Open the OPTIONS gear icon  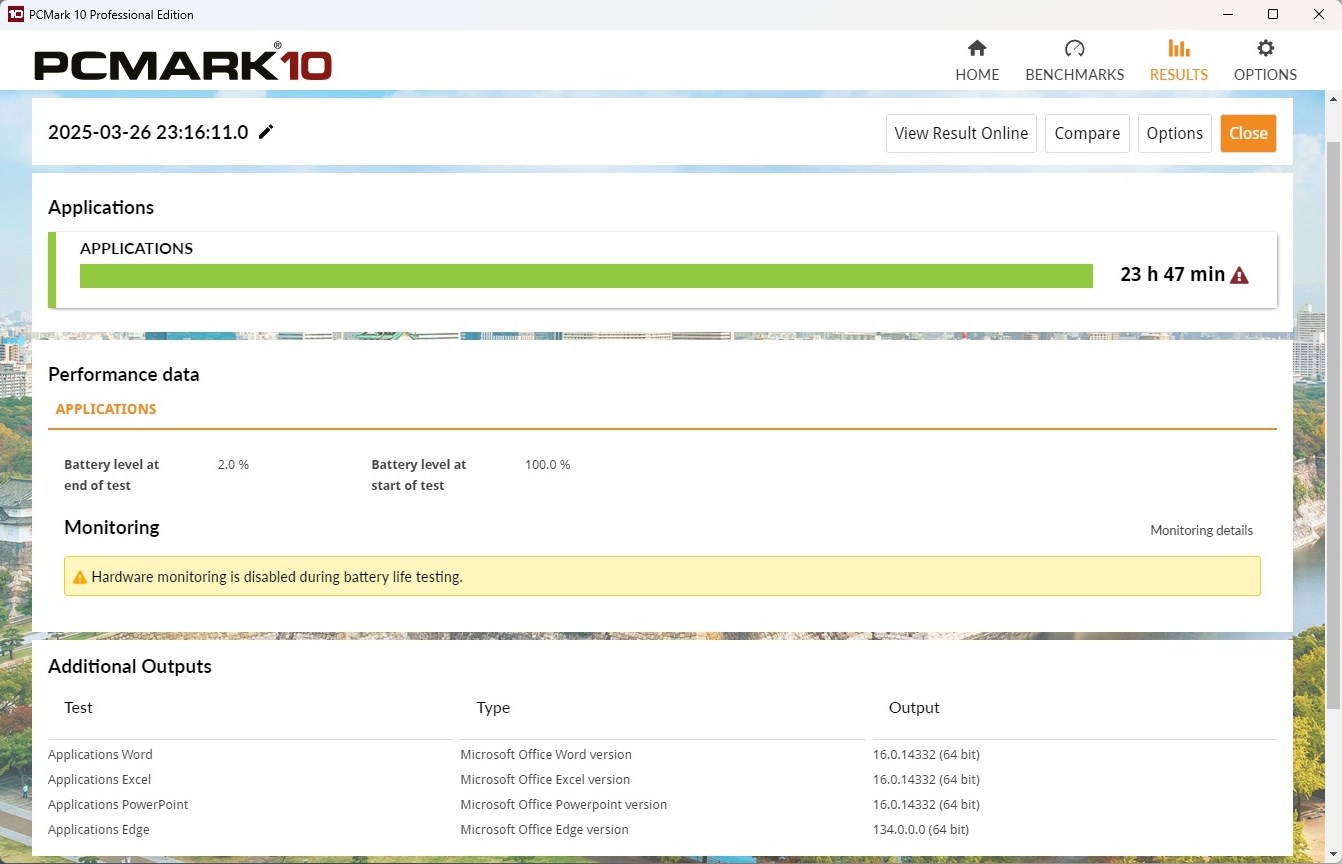(1265, 48)
